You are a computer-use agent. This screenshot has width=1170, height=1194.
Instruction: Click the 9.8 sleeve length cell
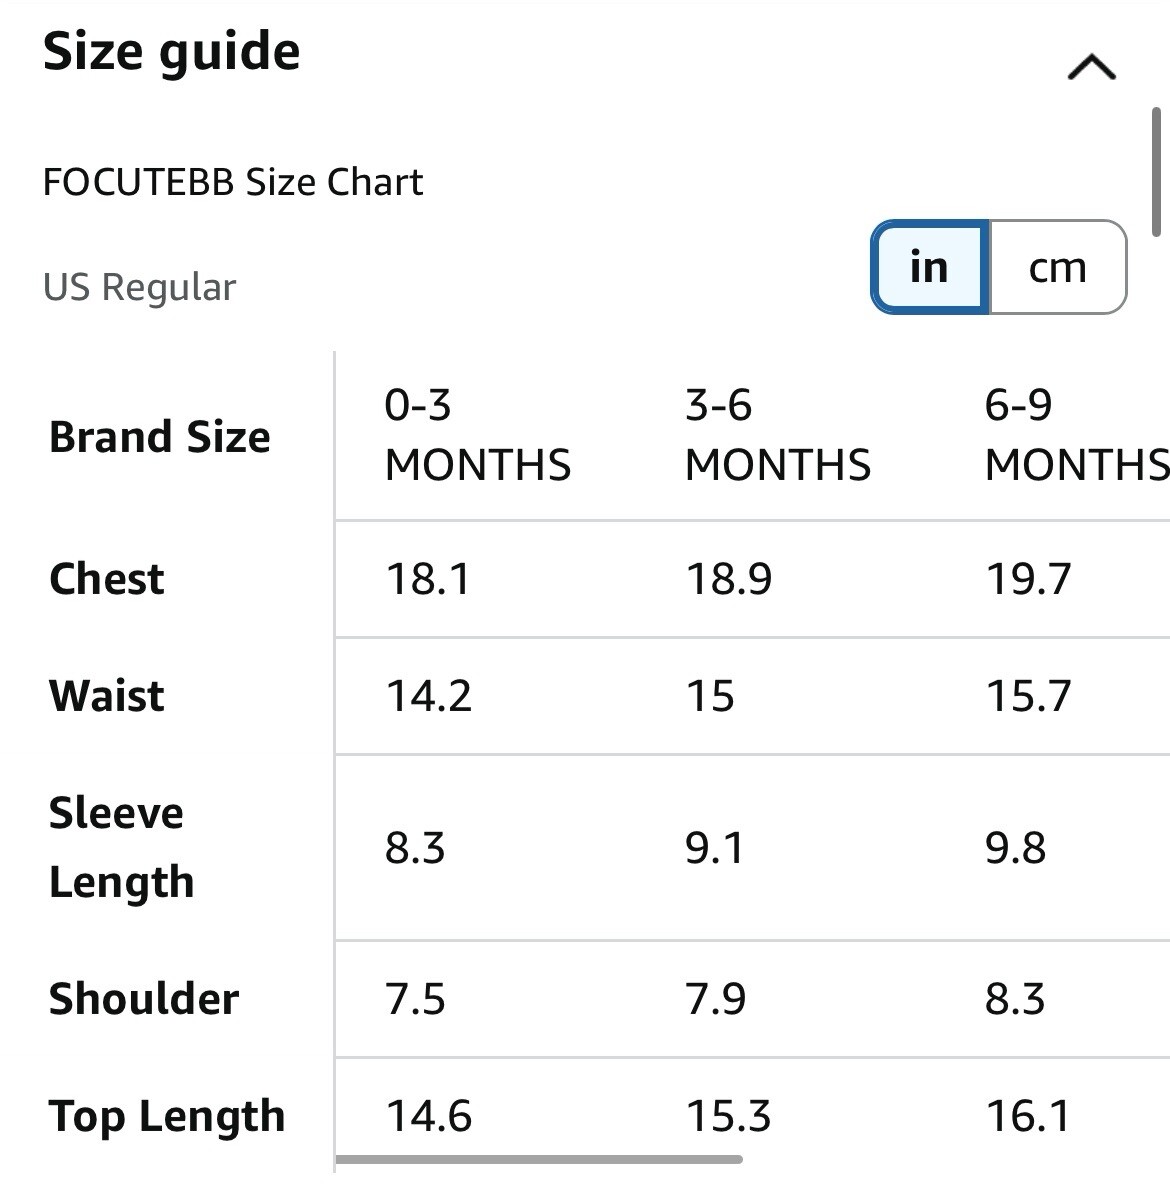pyautogui.click(x=1015, y=848)
